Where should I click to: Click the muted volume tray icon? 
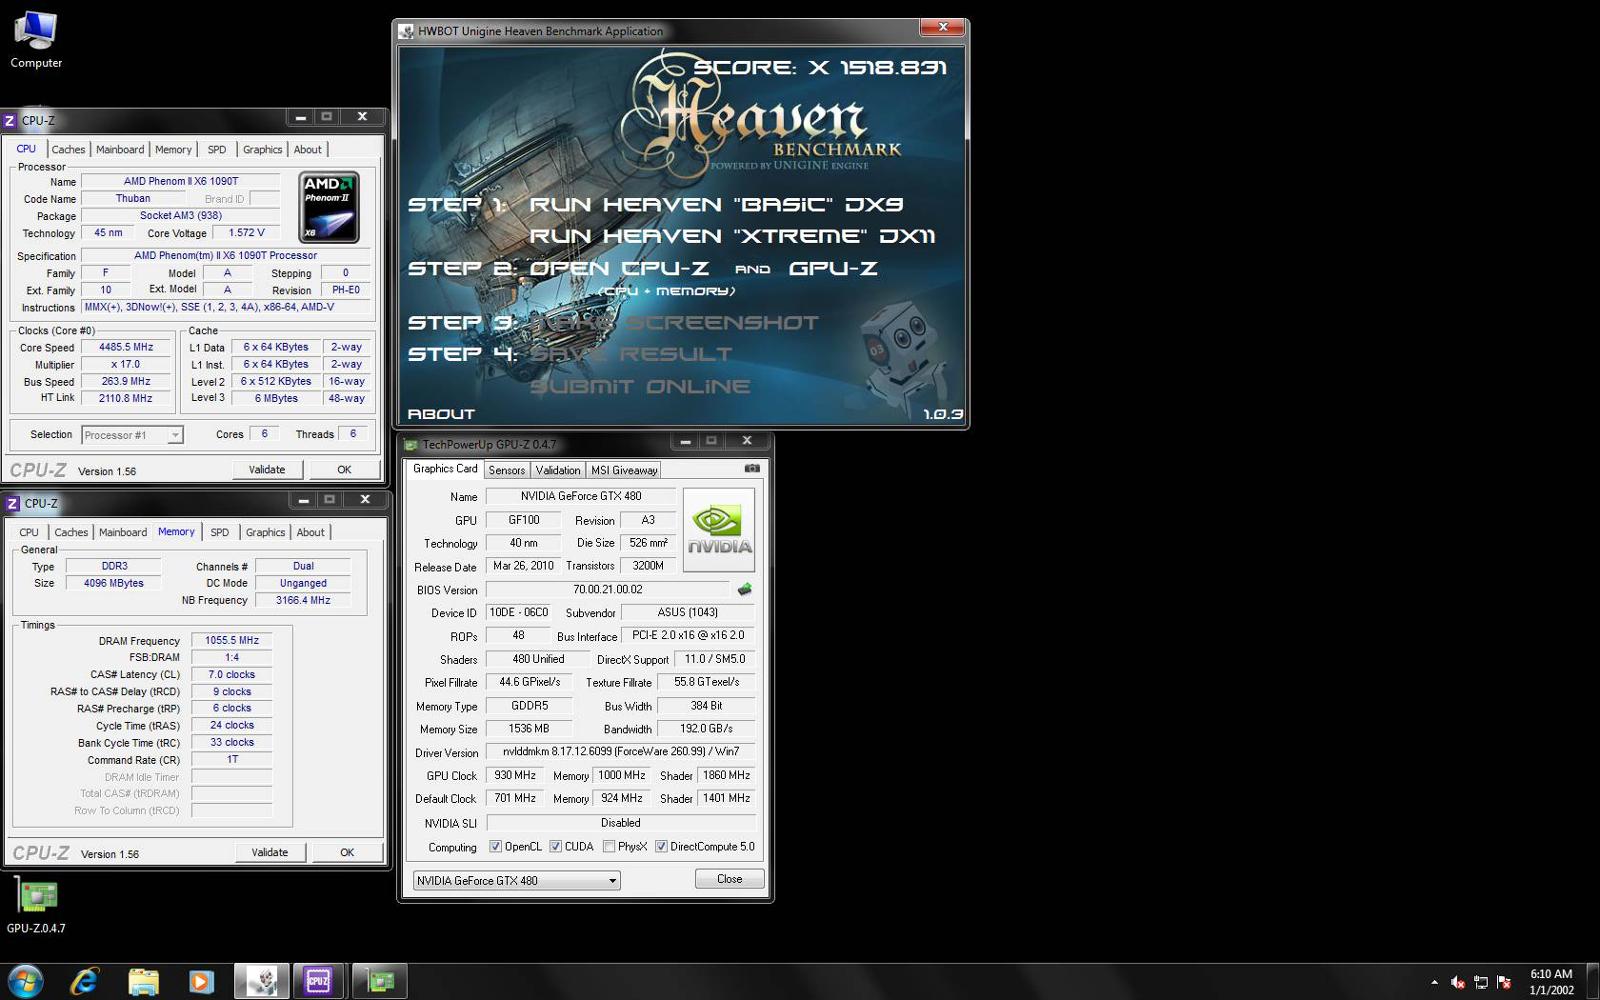click(1458, 983)
